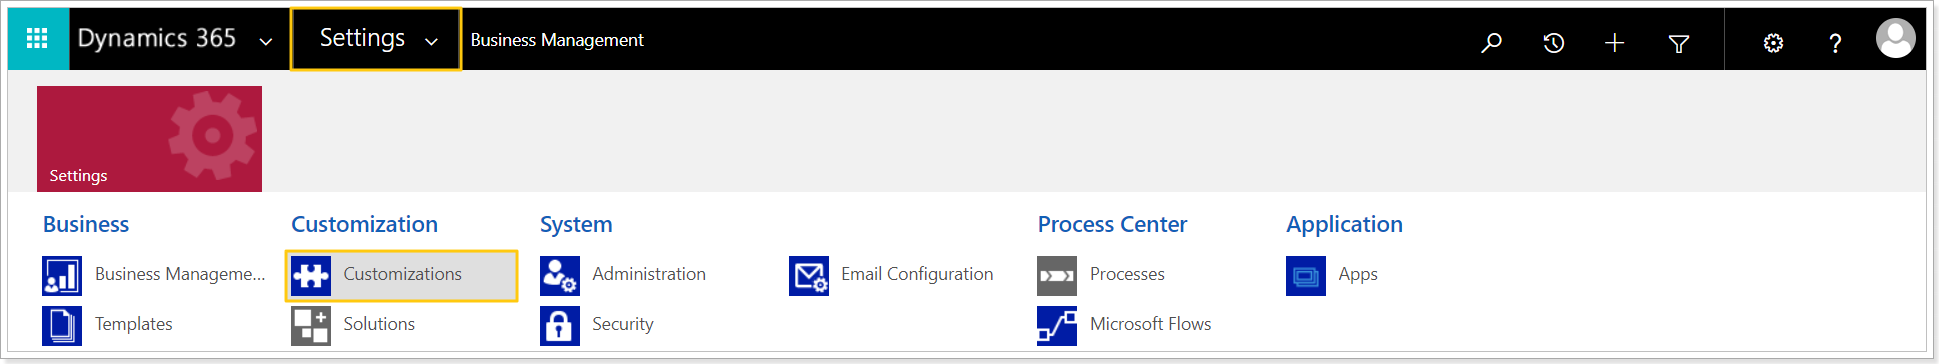The image size is (1939, 364).
Task: Open recently viewed history icon
Action: 1553,43
